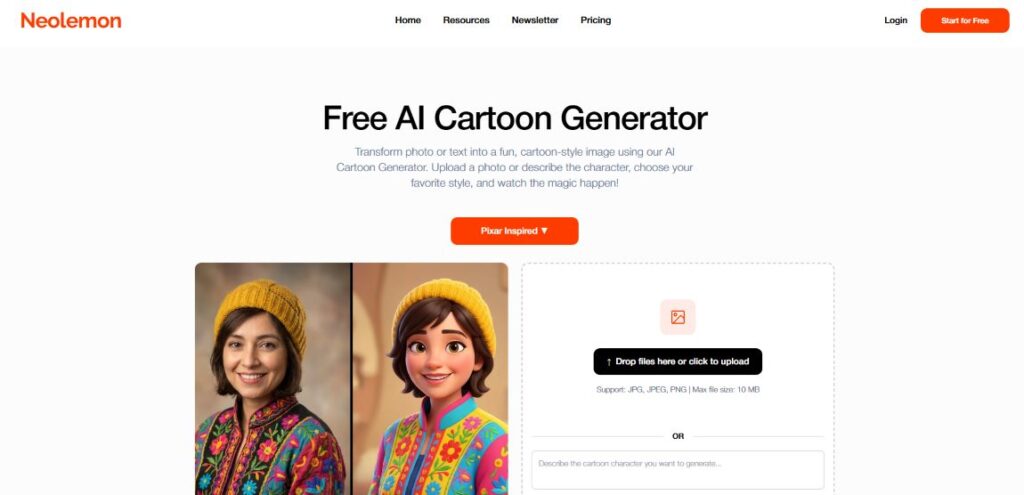Click the cartoon version of the woman
The width and height of the screenshot is (1024, 495).
coord(430,379)
